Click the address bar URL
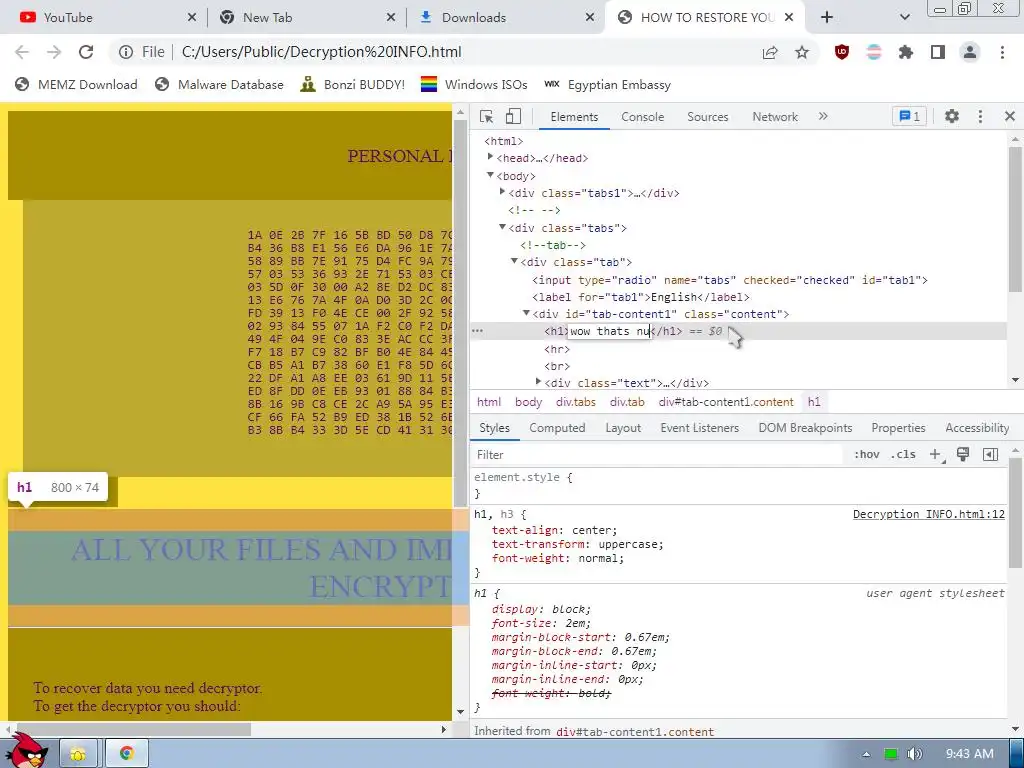 click(321, 52)
